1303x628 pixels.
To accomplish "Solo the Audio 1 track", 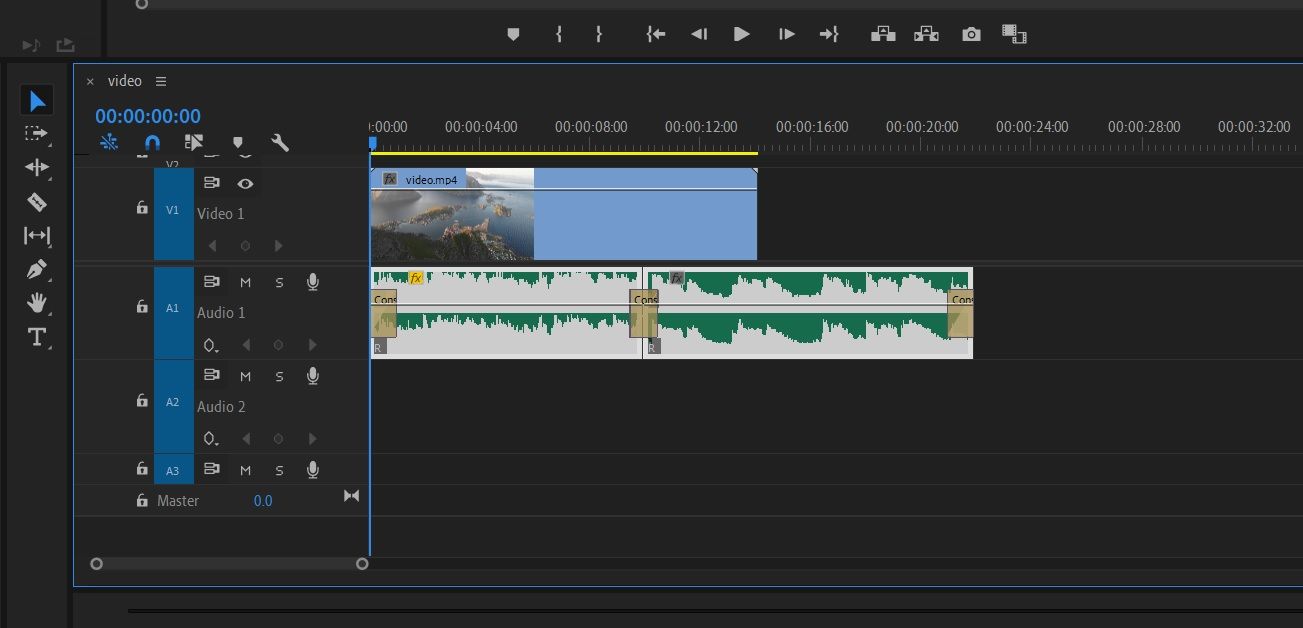I will [x=279, y=282].
